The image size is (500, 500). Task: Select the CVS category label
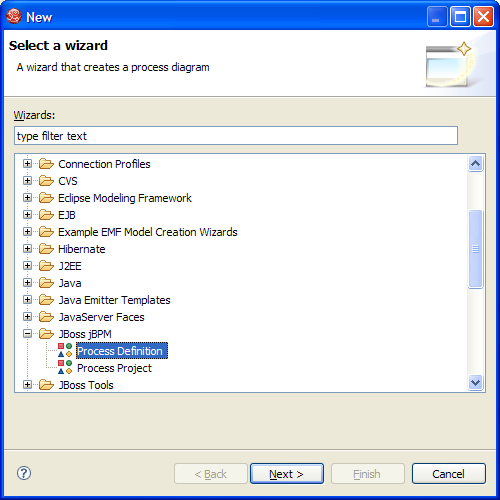pos(68,181)
